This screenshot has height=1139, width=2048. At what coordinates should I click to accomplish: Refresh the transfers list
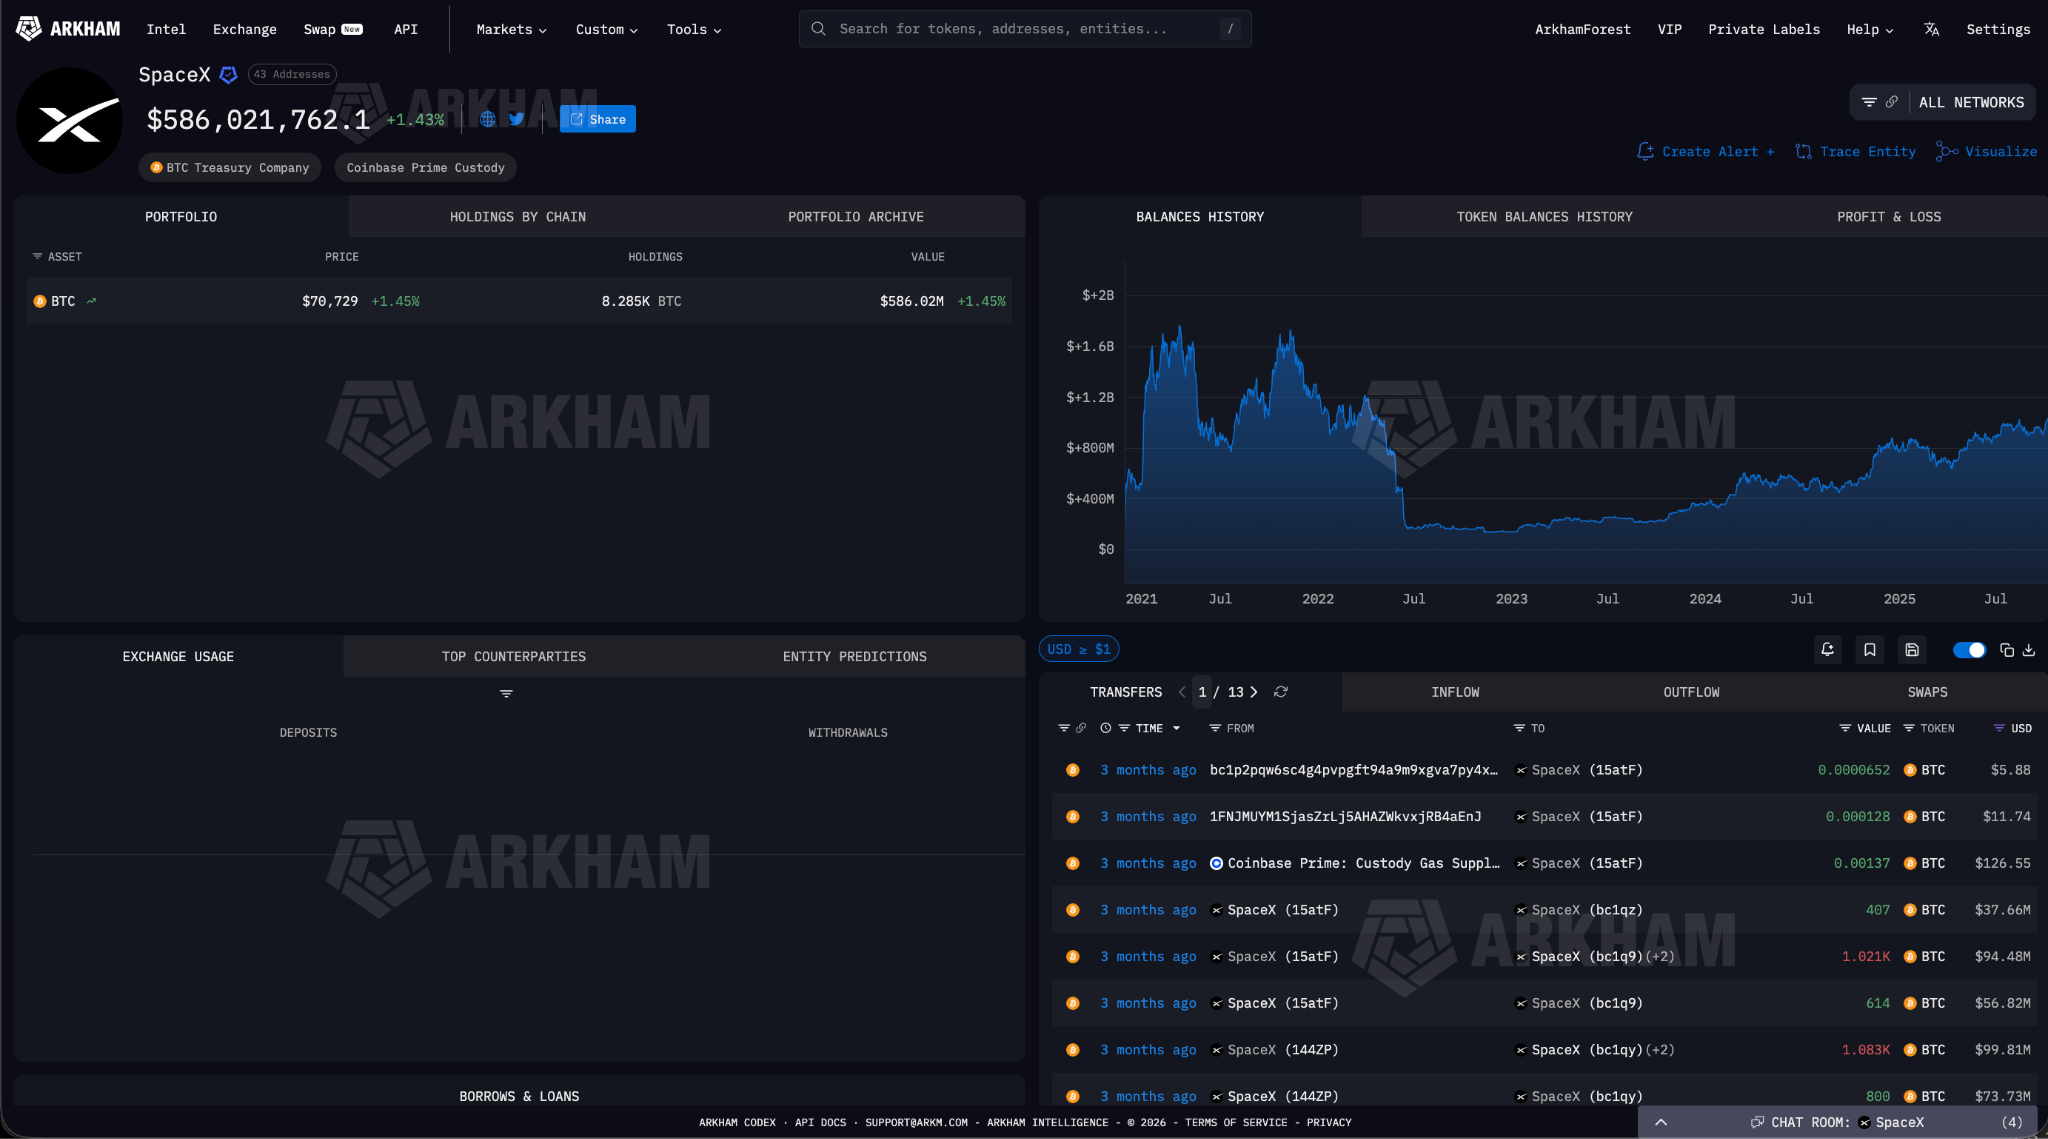1281,691
